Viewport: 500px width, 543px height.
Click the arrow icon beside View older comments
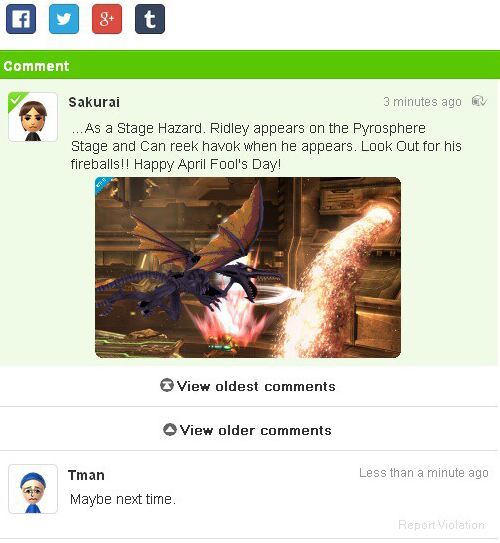(170, 430)
